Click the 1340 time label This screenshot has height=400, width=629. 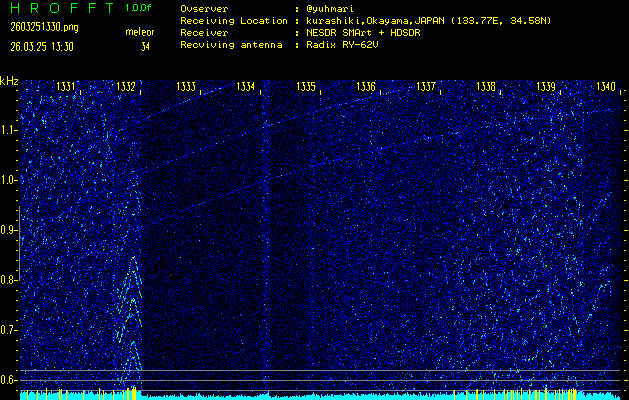coord(606,87)
